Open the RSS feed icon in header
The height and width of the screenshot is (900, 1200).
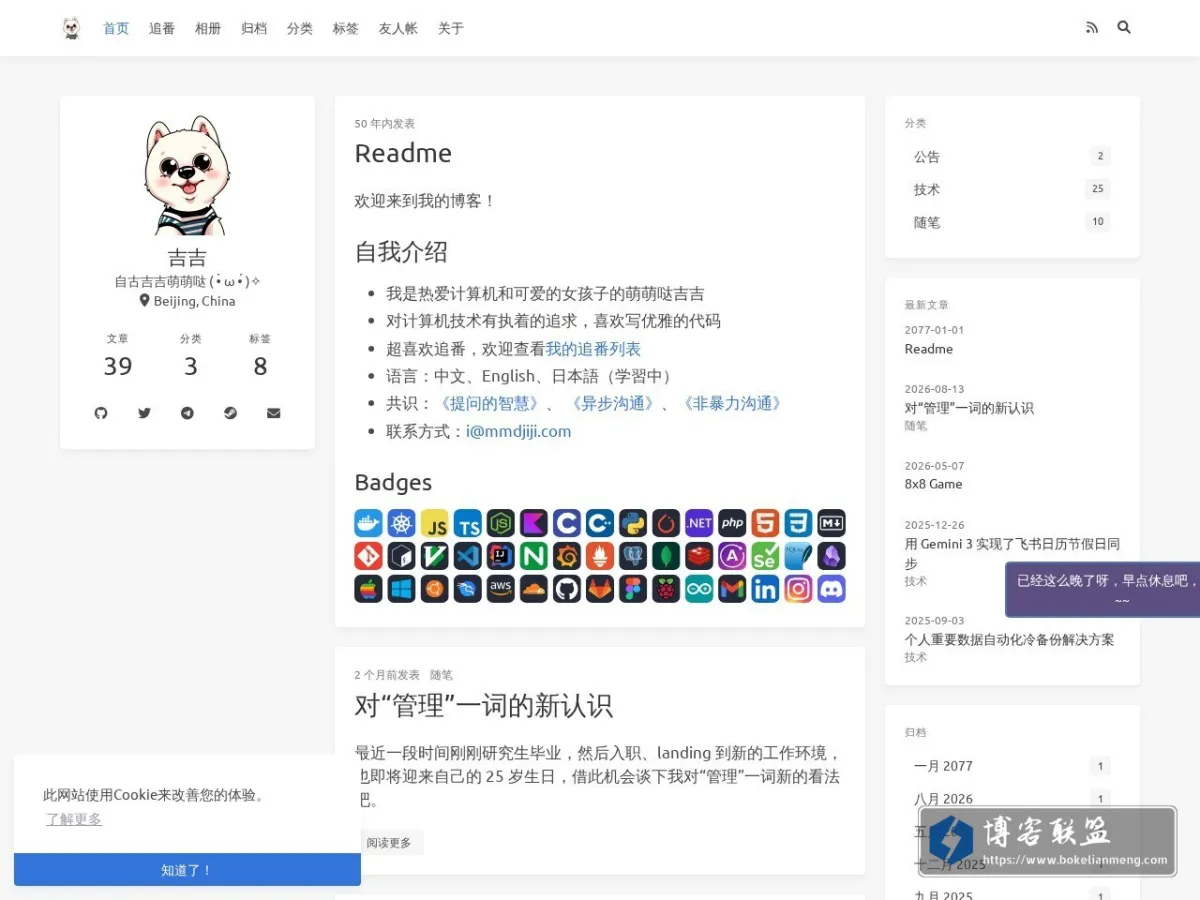tap(1092, 28)
